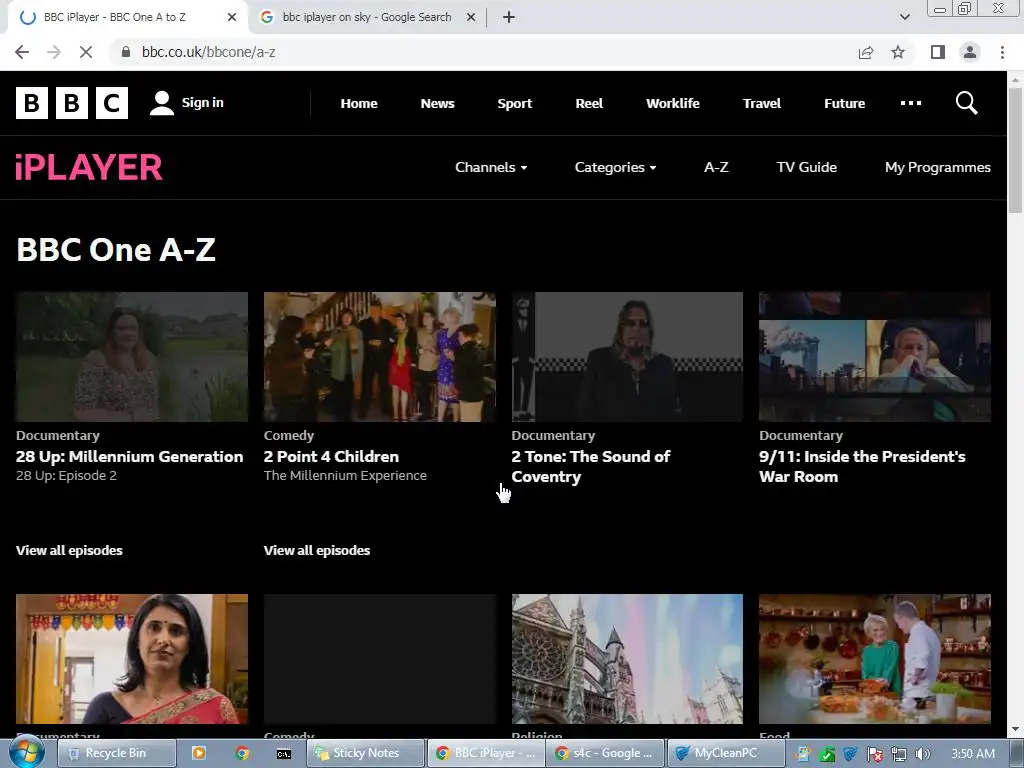Click the share this page icon

[866, 52]
